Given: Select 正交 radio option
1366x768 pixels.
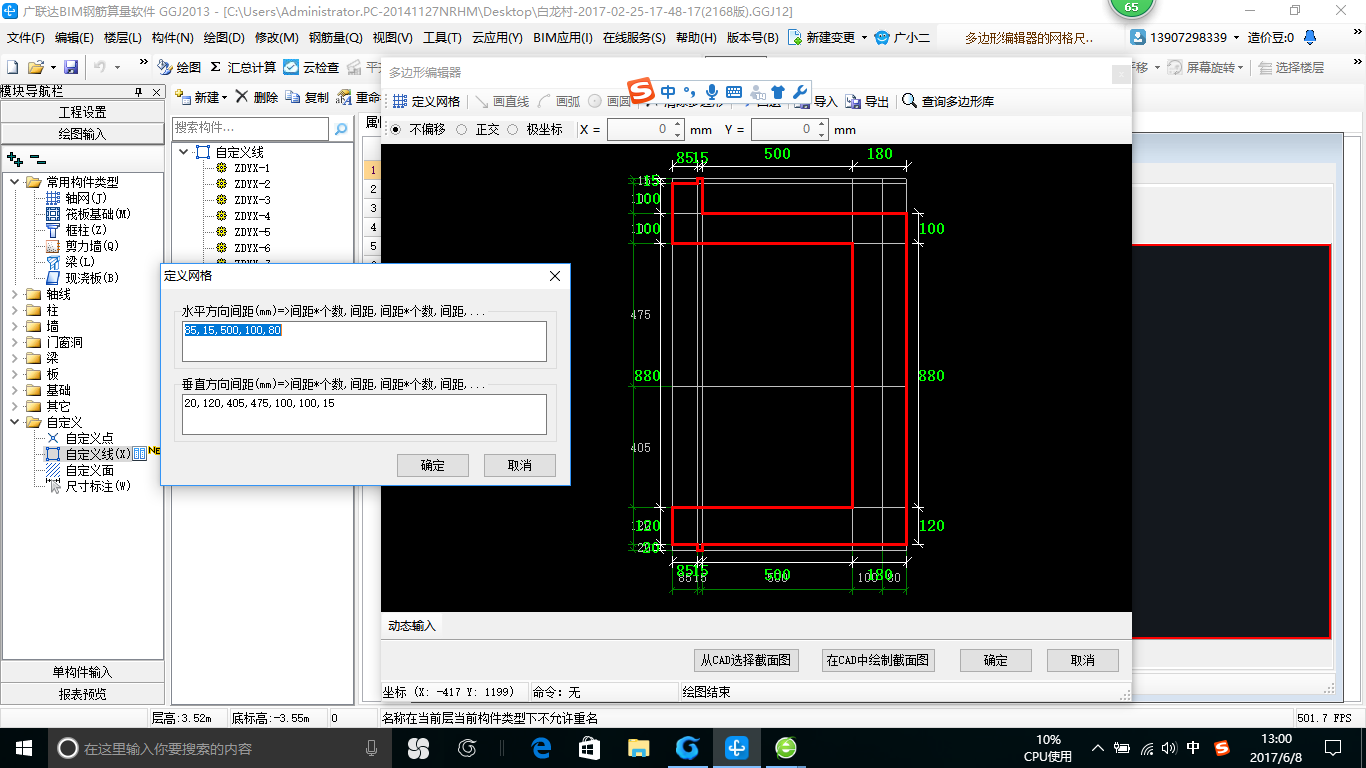Looking at the screenshot, I should point(461,129).
